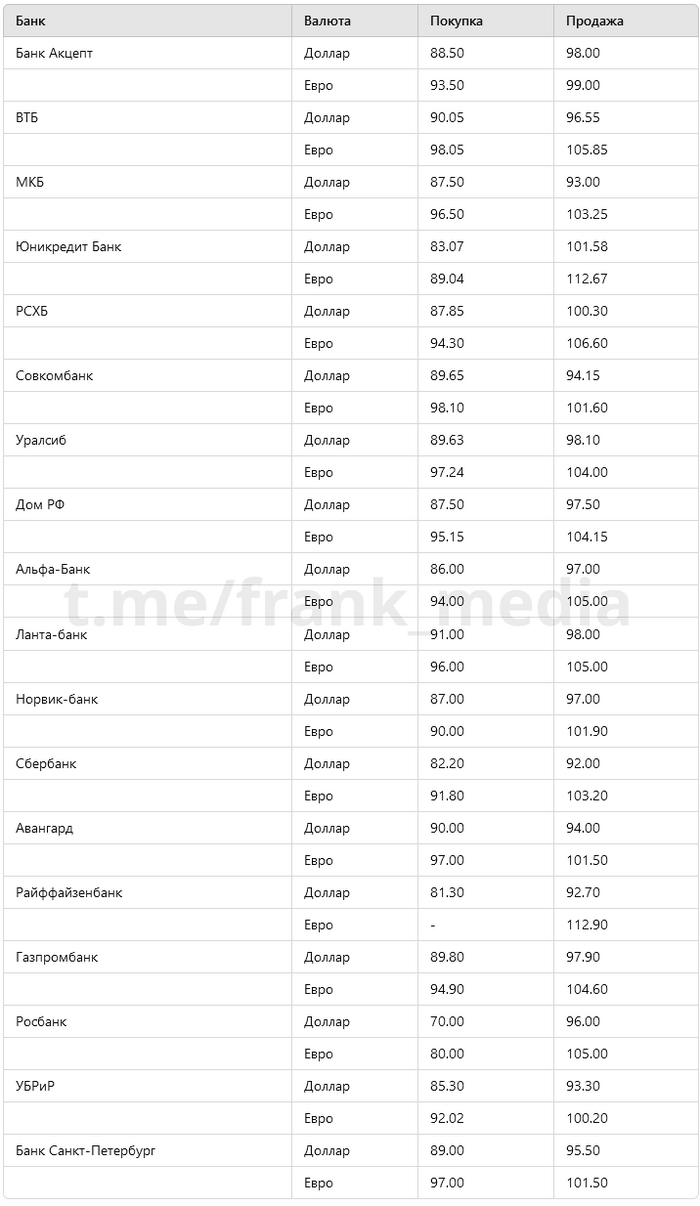Click the Валюта column header

327,21
